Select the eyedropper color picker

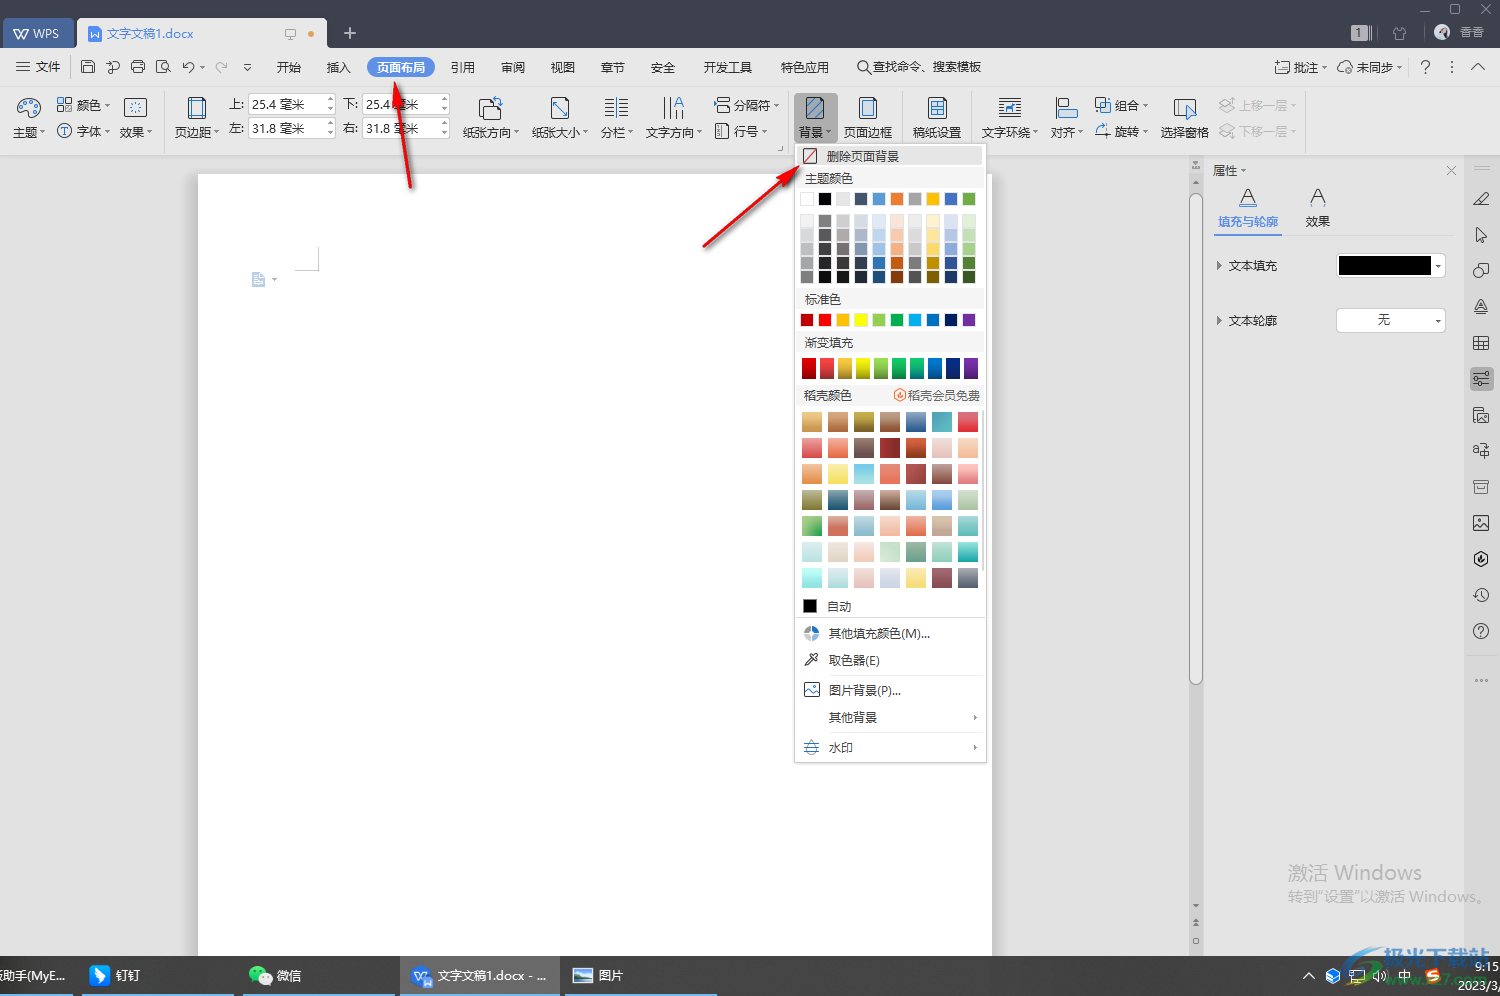click(x=853, y=660)
